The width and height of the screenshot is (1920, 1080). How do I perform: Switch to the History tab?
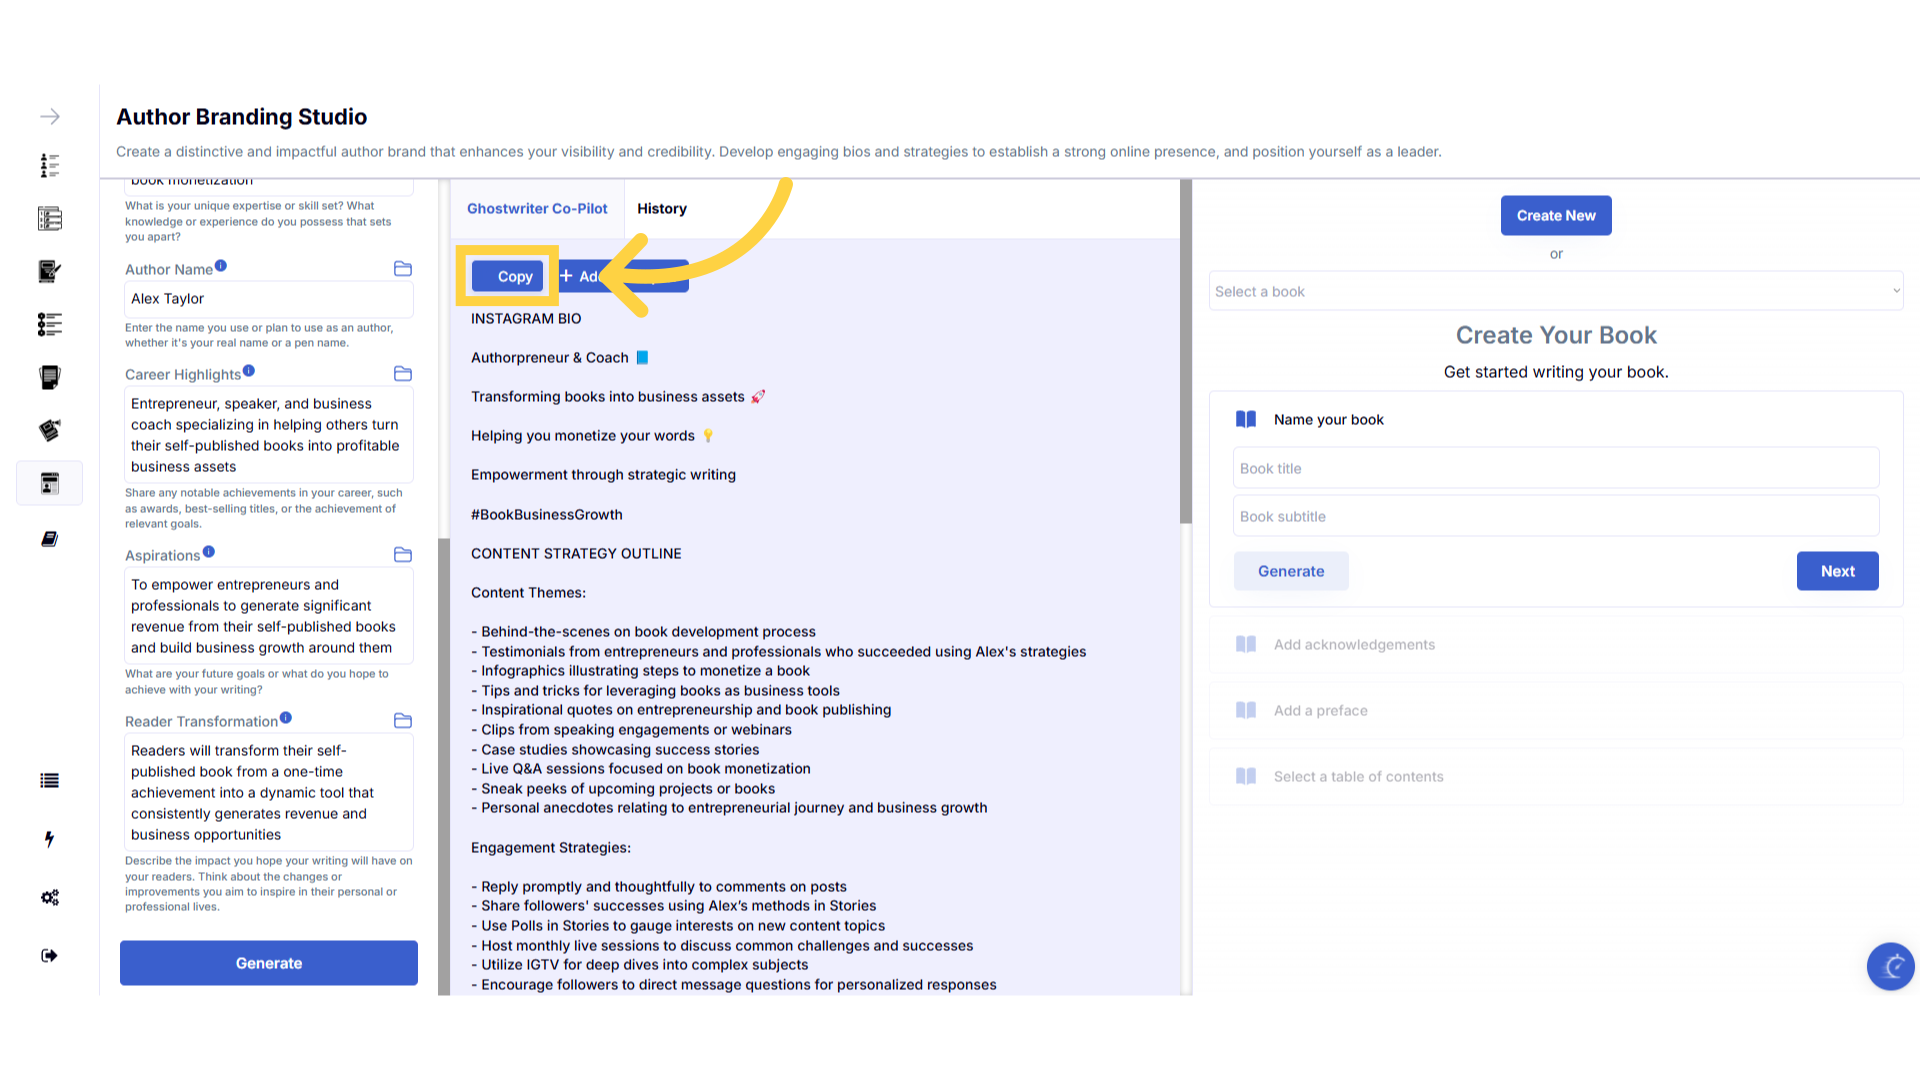coord(662,209)
